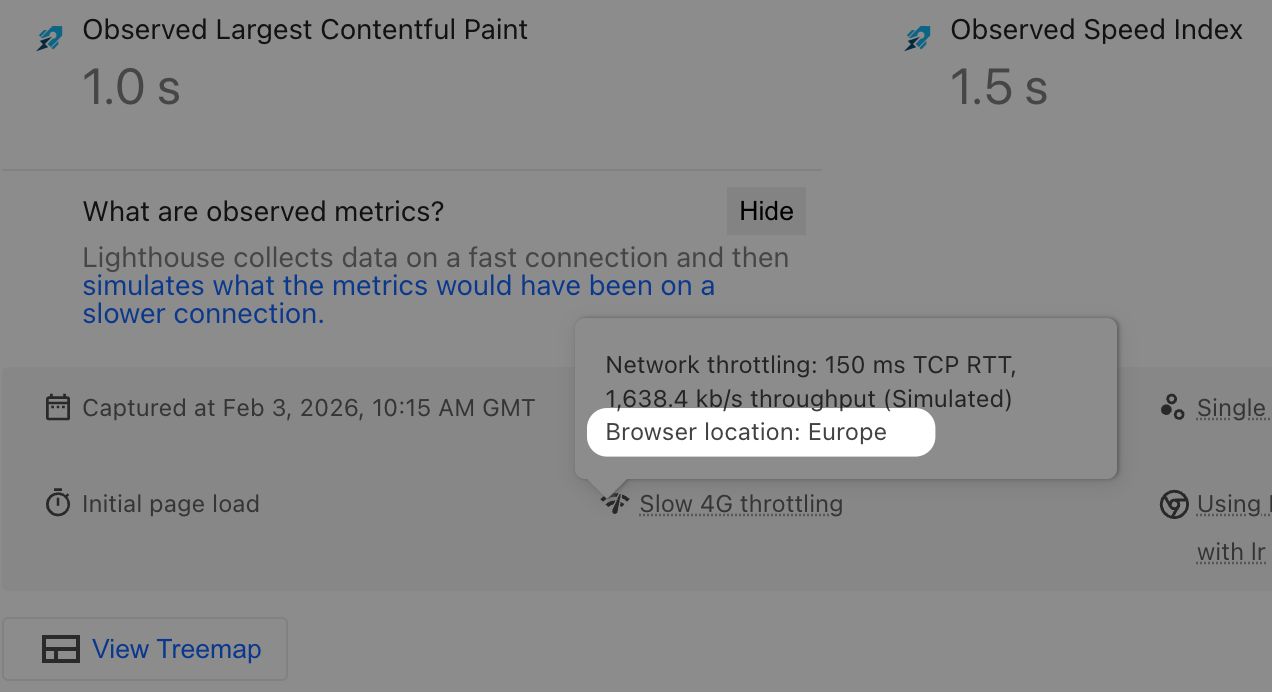Screen dimensions: 1272x692
Task: Click the 1.0 s Largest Contentful Paint value
Action: [x=131, y=88]
